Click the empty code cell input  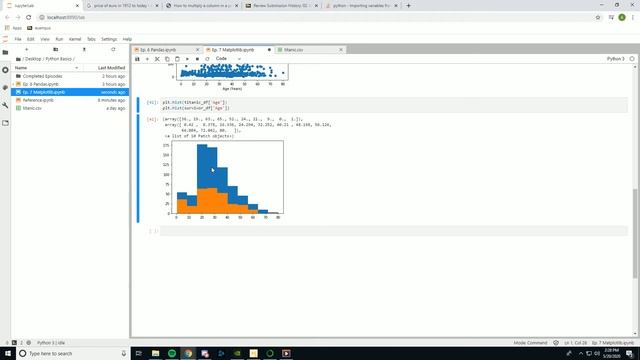pyautogui.click(x=393, y=231)
